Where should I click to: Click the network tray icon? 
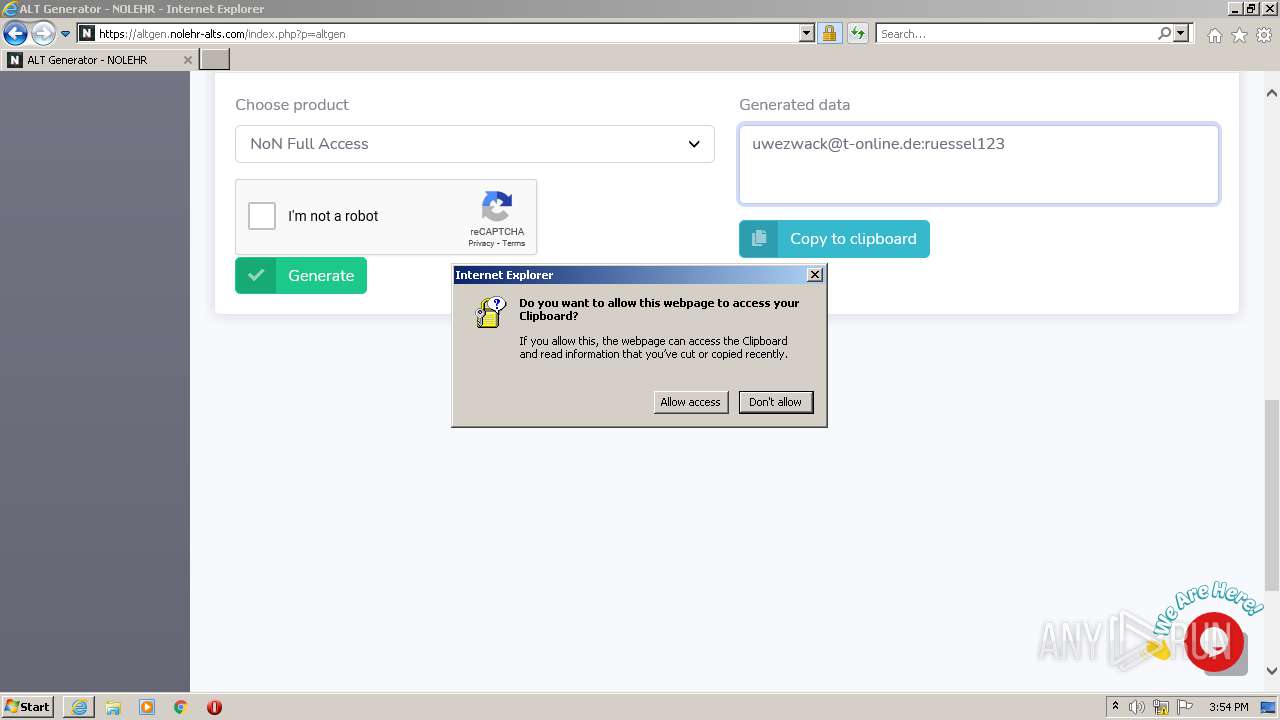[1161, 707]
